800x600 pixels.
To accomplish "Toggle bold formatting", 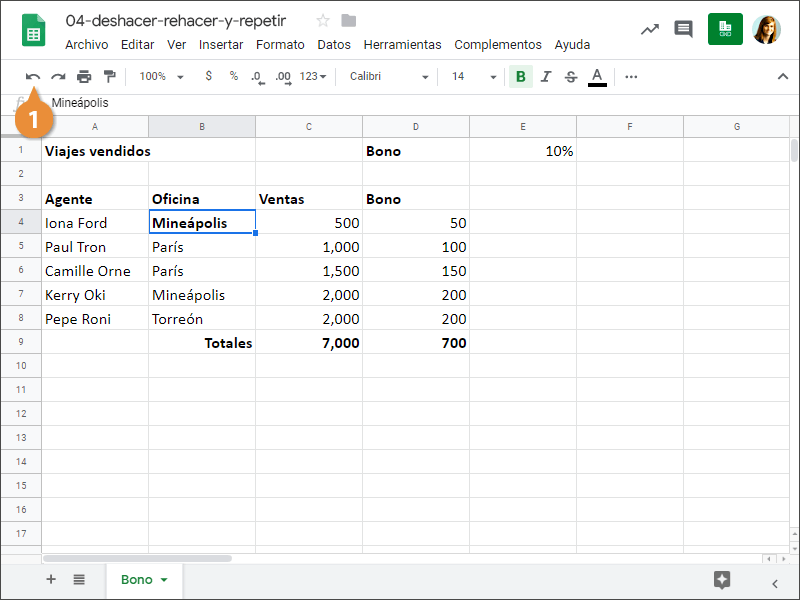I will pyautogui.click(x=520, y=77).
